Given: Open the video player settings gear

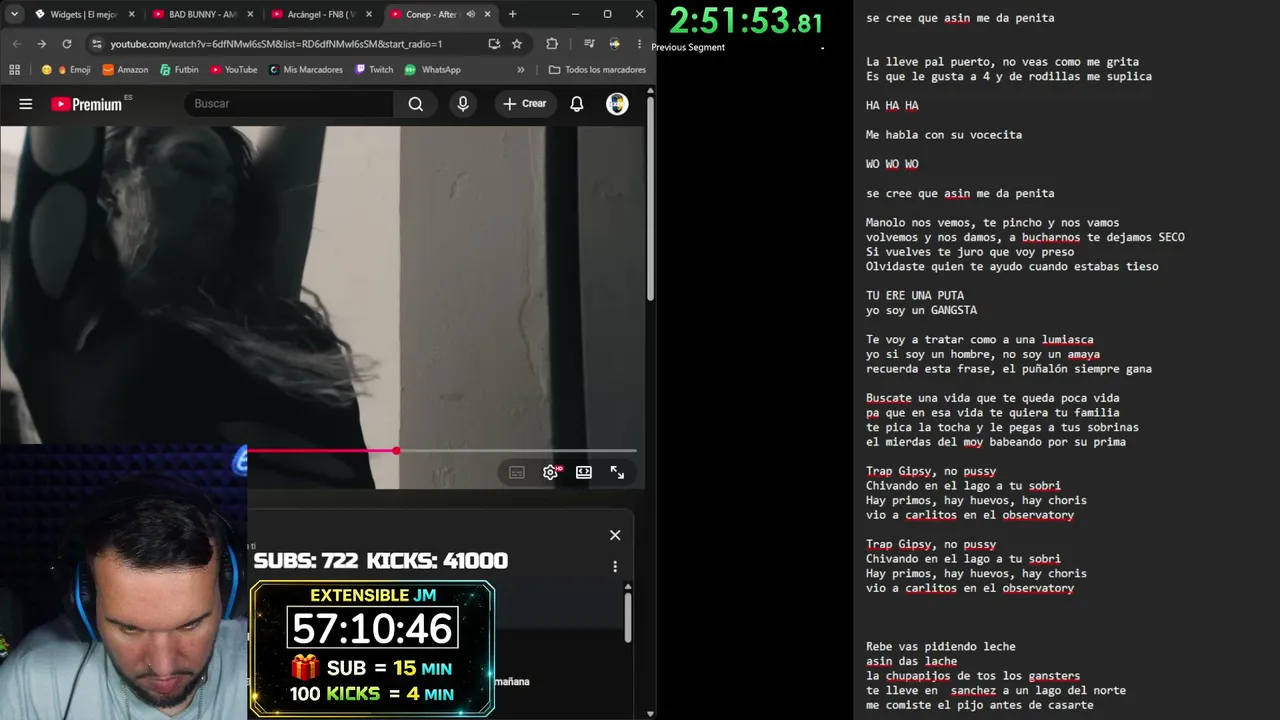Looking at the screenshot, I should click(x=551, y=473).
